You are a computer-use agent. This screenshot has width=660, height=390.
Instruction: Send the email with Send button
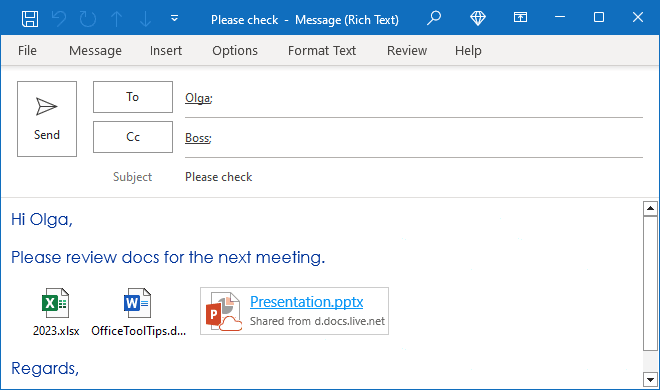[47, 119]
